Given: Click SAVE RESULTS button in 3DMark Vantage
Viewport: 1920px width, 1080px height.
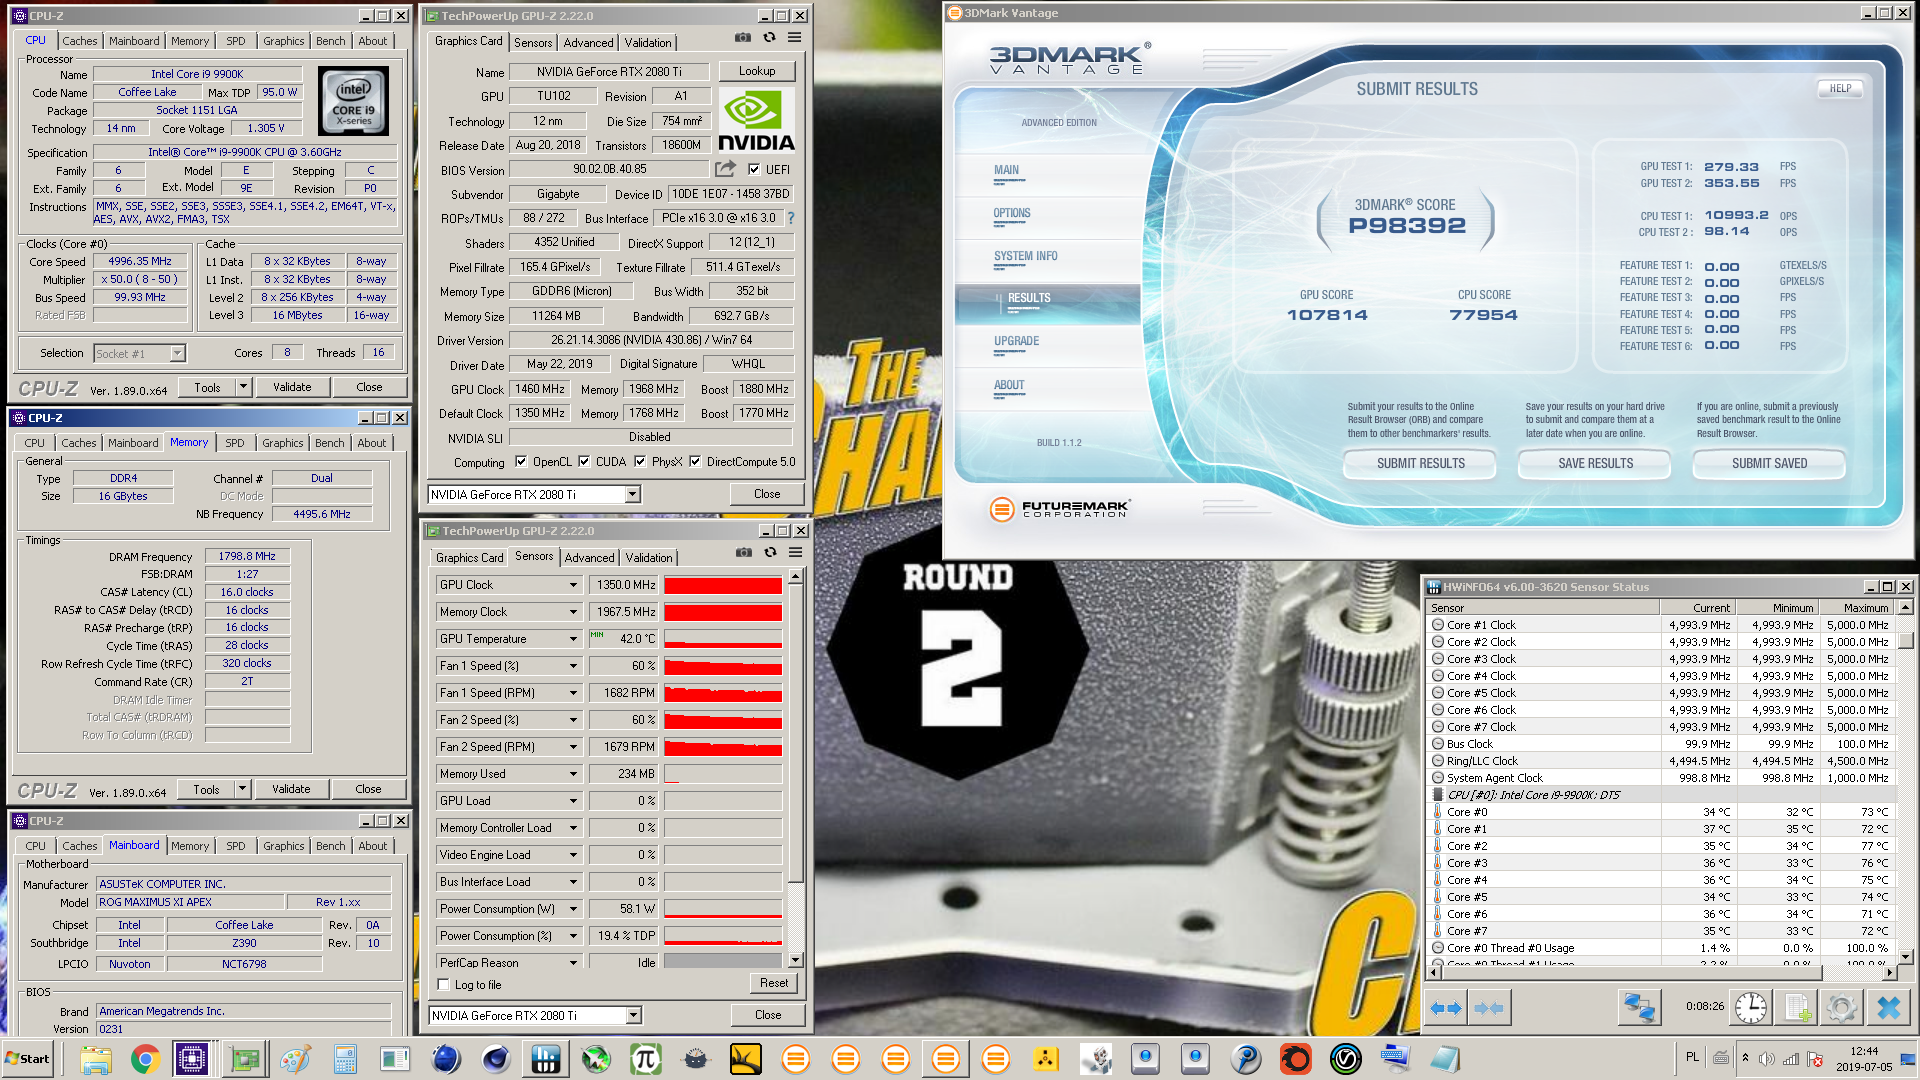Looking at the screenshot, I should (x=1595, y=463).
